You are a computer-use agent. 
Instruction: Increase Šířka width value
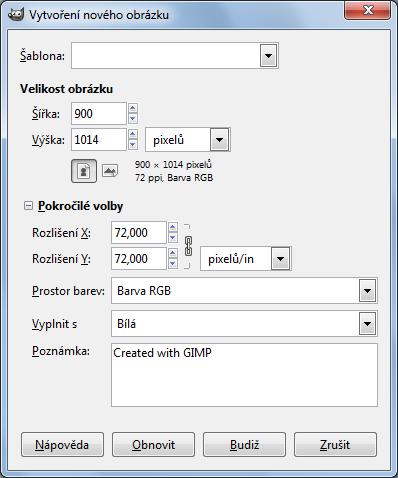point(133,108)
